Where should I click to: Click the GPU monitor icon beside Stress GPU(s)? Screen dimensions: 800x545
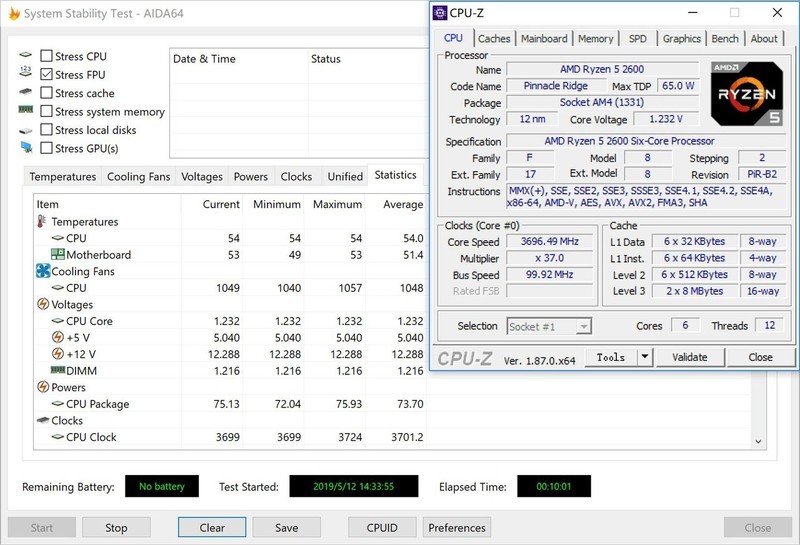(x=25, y=148)
